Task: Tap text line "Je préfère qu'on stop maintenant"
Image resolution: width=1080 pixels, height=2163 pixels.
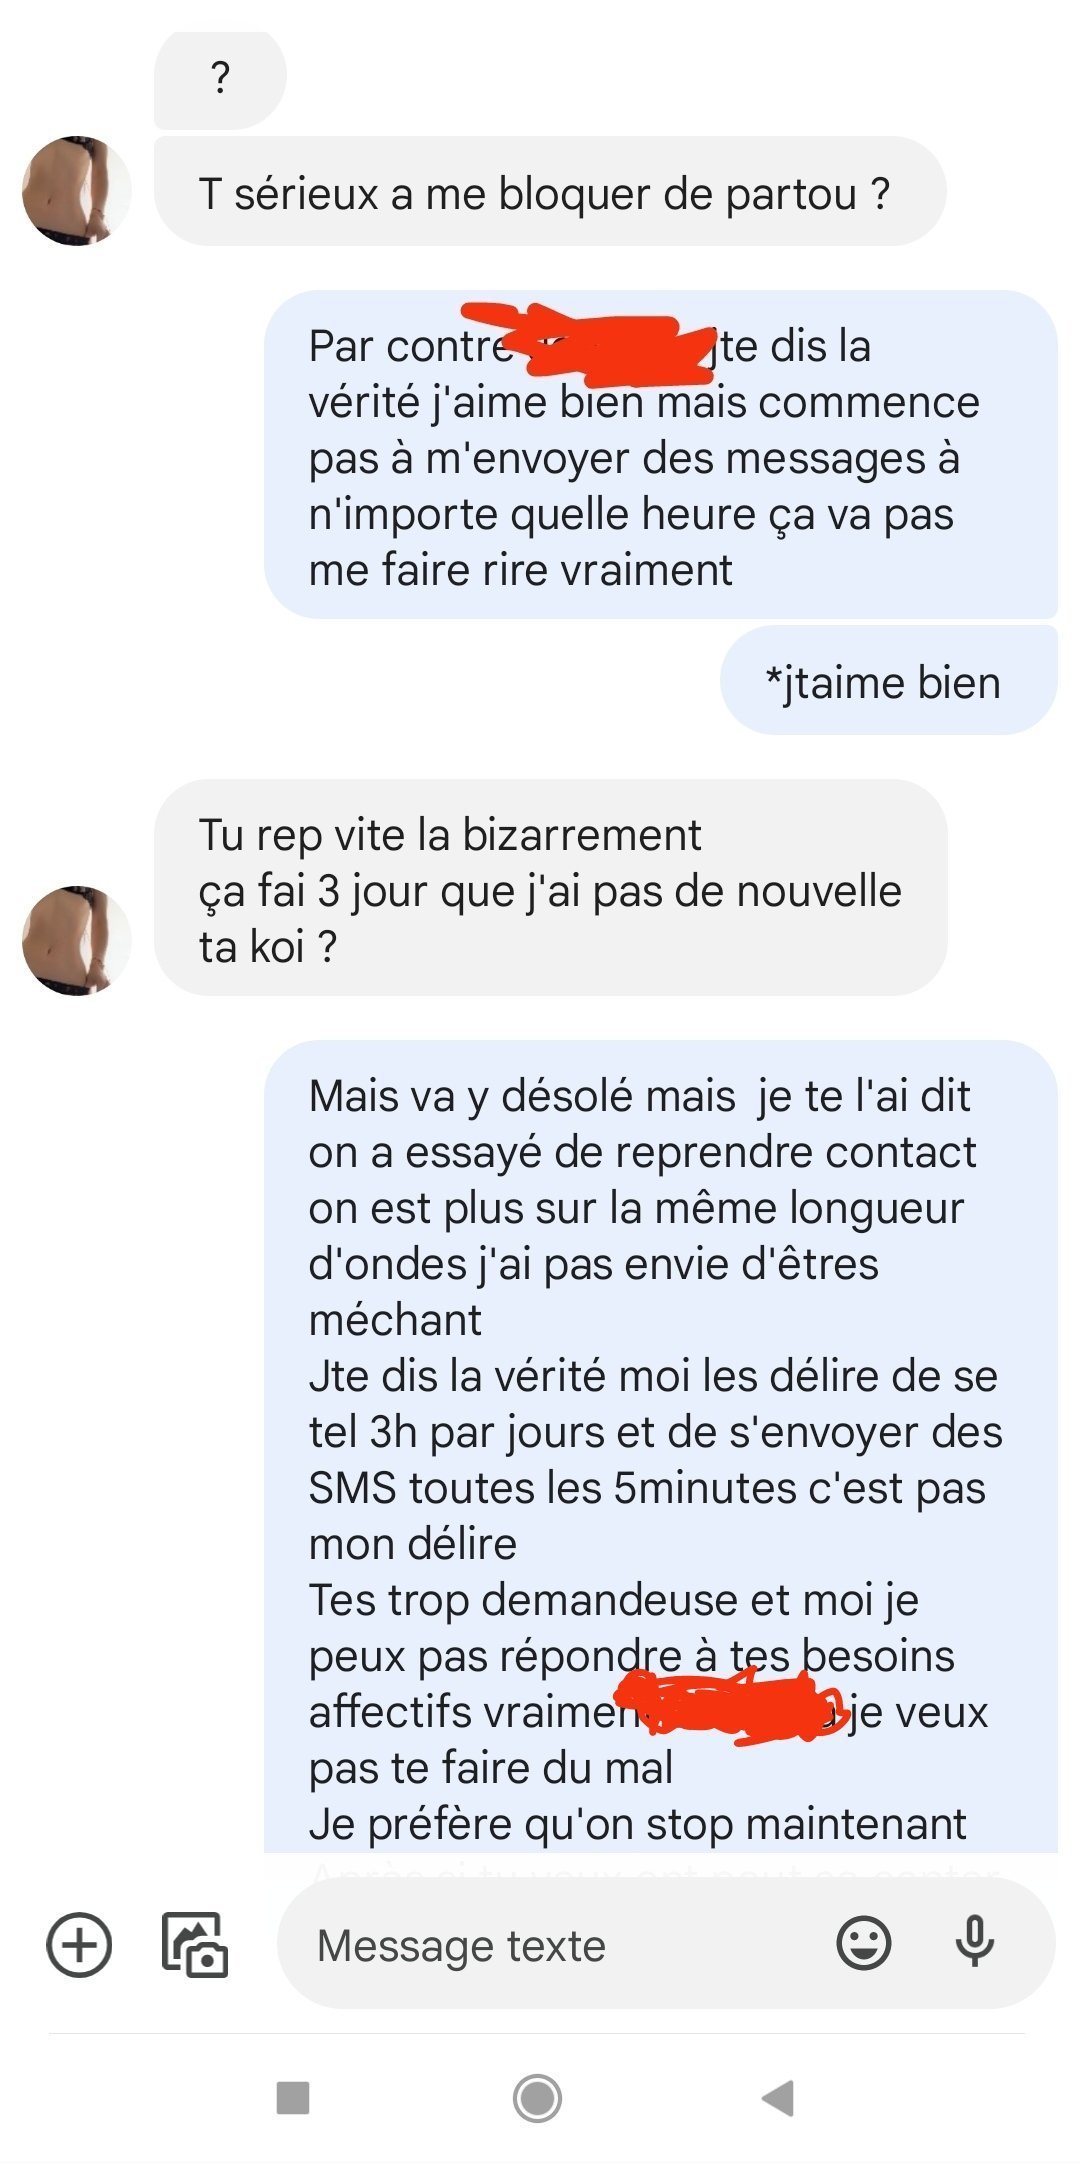Action: pos(637,1824)
